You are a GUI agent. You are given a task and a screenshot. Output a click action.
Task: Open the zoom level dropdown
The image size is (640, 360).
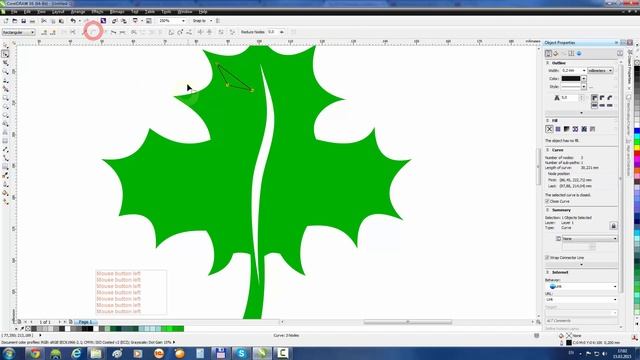pos(183,21)
